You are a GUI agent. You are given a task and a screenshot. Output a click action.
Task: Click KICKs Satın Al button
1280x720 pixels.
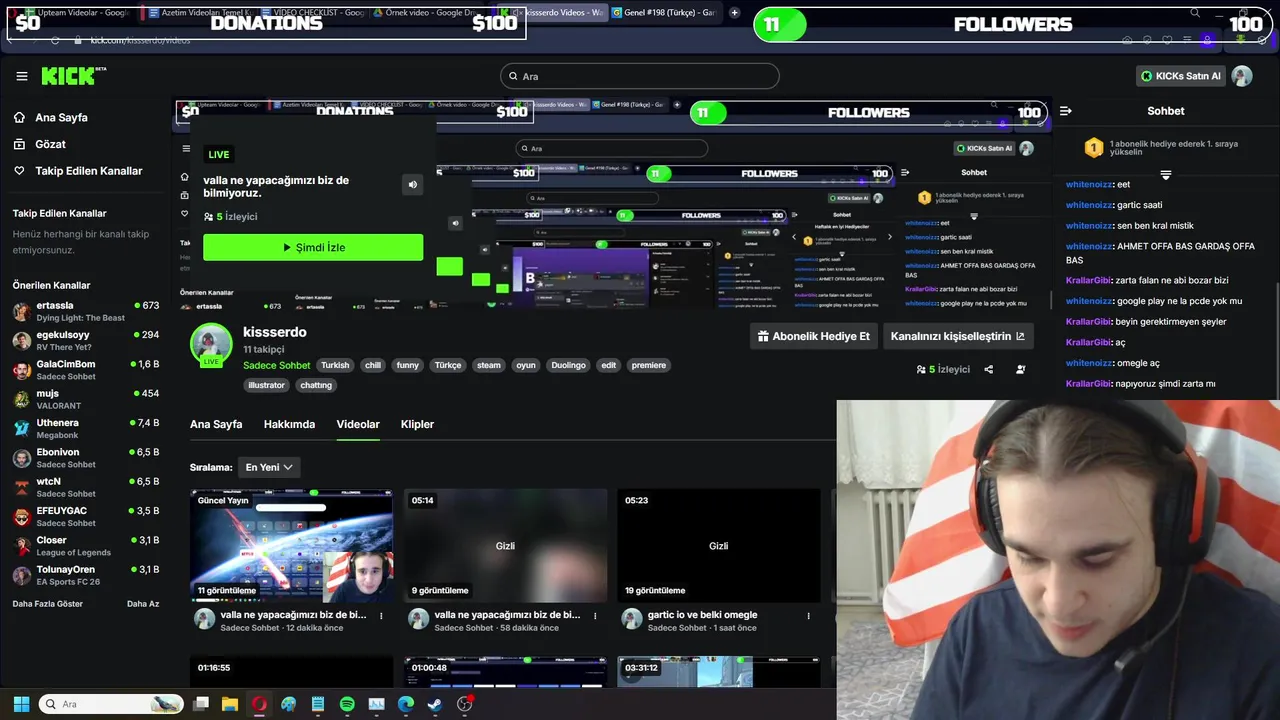point(1180,76)
